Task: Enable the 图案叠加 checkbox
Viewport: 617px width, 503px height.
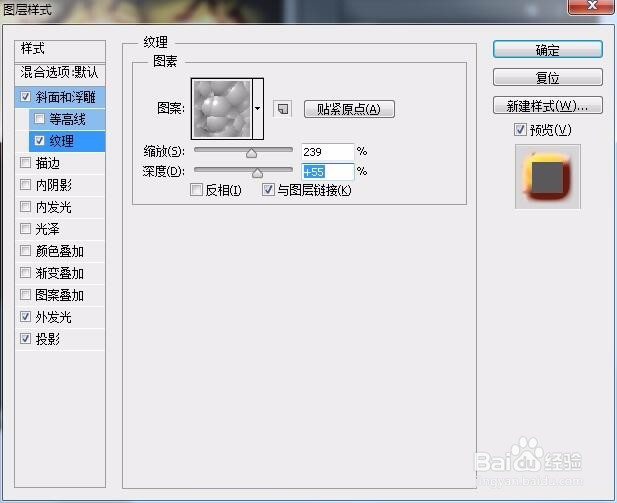Action: tap(25, 295)
